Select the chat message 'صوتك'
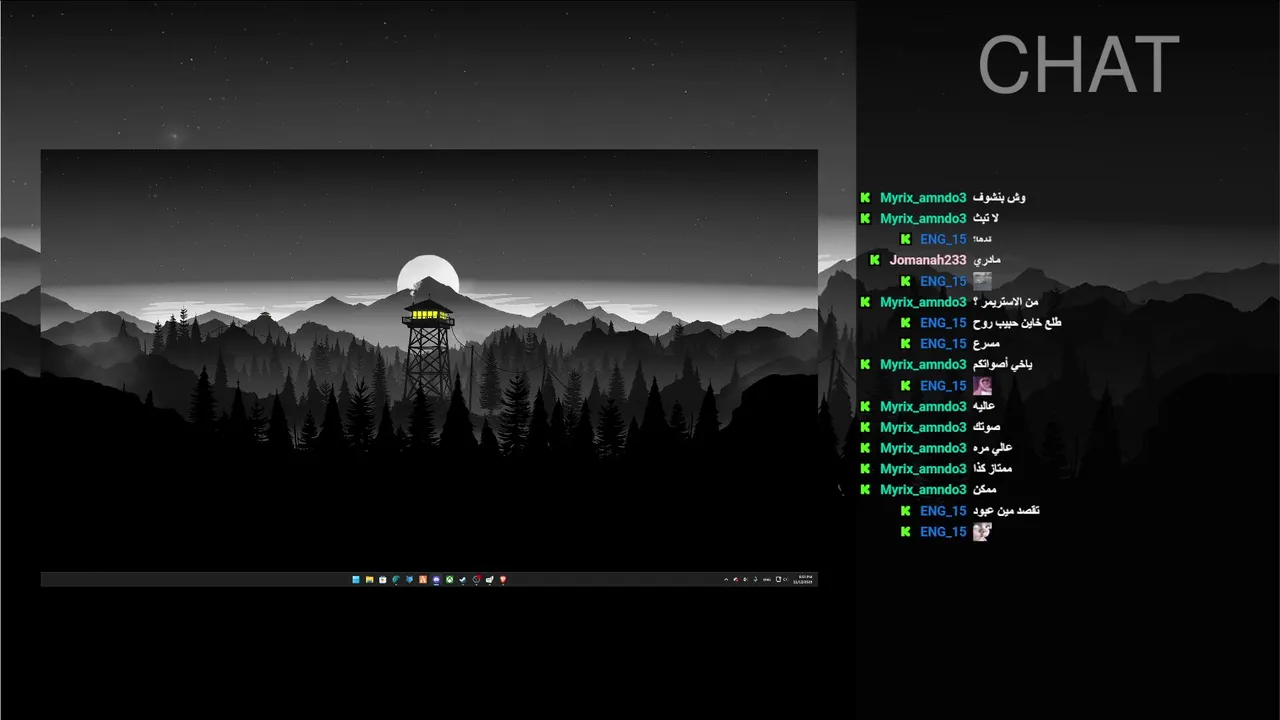 [x=986, y=427]
